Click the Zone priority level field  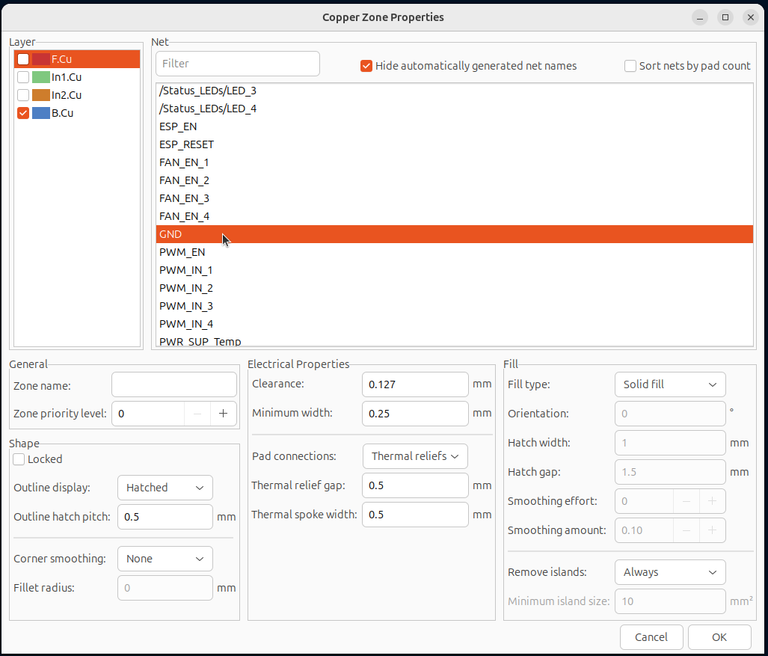(148, 413)
